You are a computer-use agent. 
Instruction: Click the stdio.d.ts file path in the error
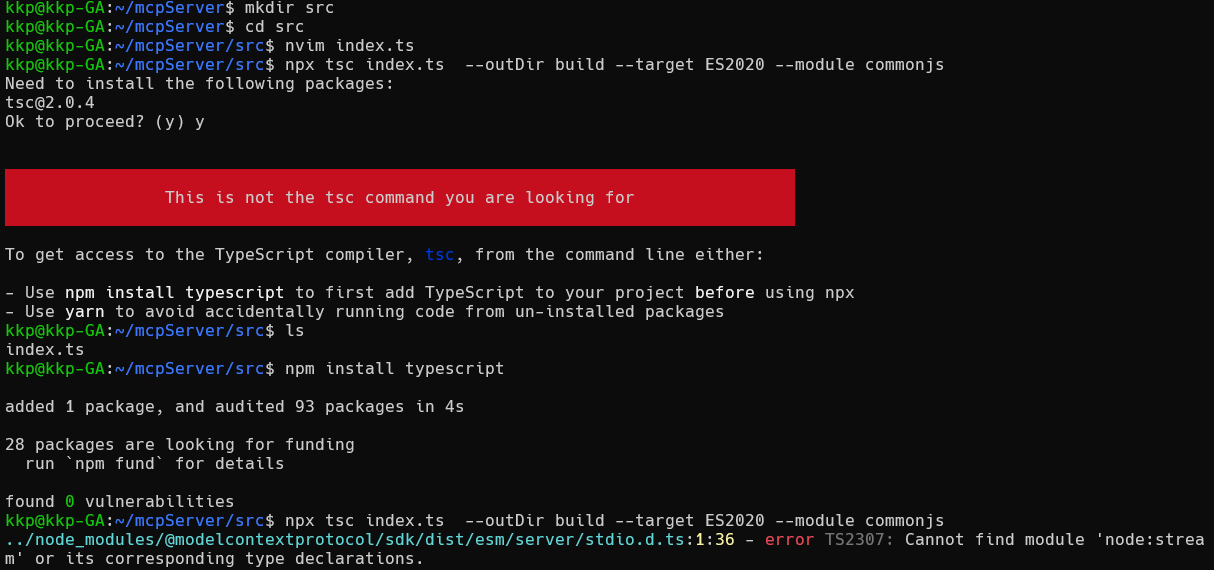tap(345, 540)
